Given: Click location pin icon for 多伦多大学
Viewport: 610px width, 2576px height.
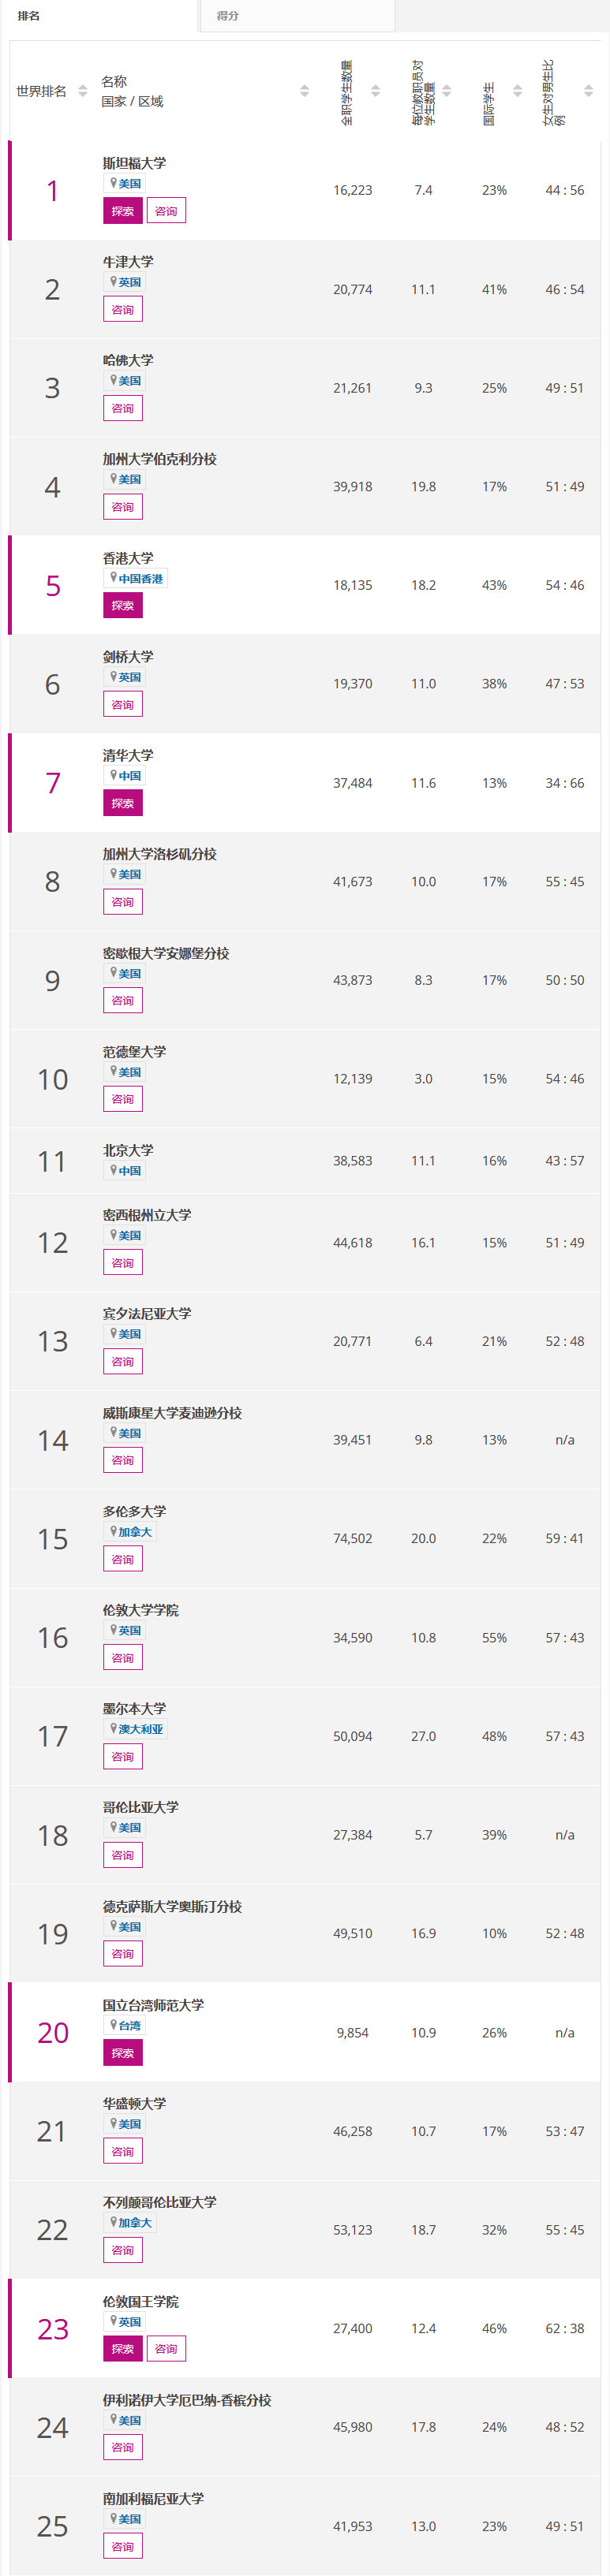Looking at the screenshot, I should pos(113,1531).
